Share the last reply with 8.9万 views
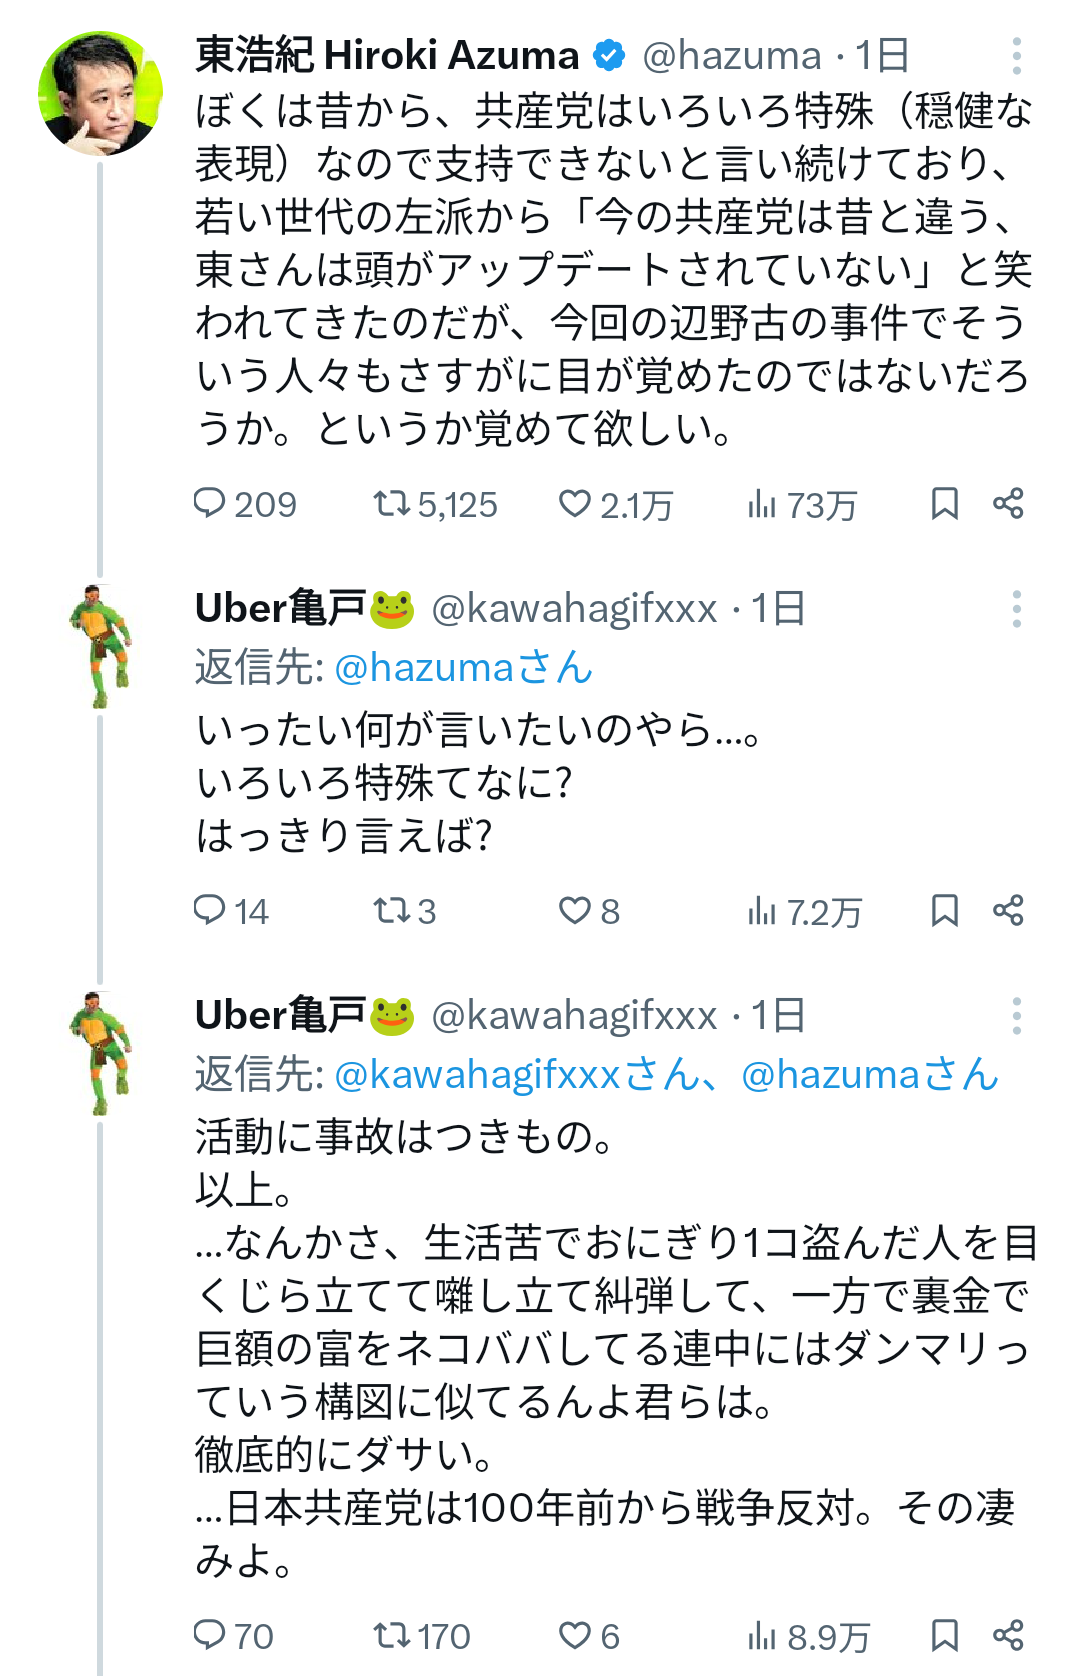The width and height of the screenshot is (1080, 1676). pos(1008,1636)
